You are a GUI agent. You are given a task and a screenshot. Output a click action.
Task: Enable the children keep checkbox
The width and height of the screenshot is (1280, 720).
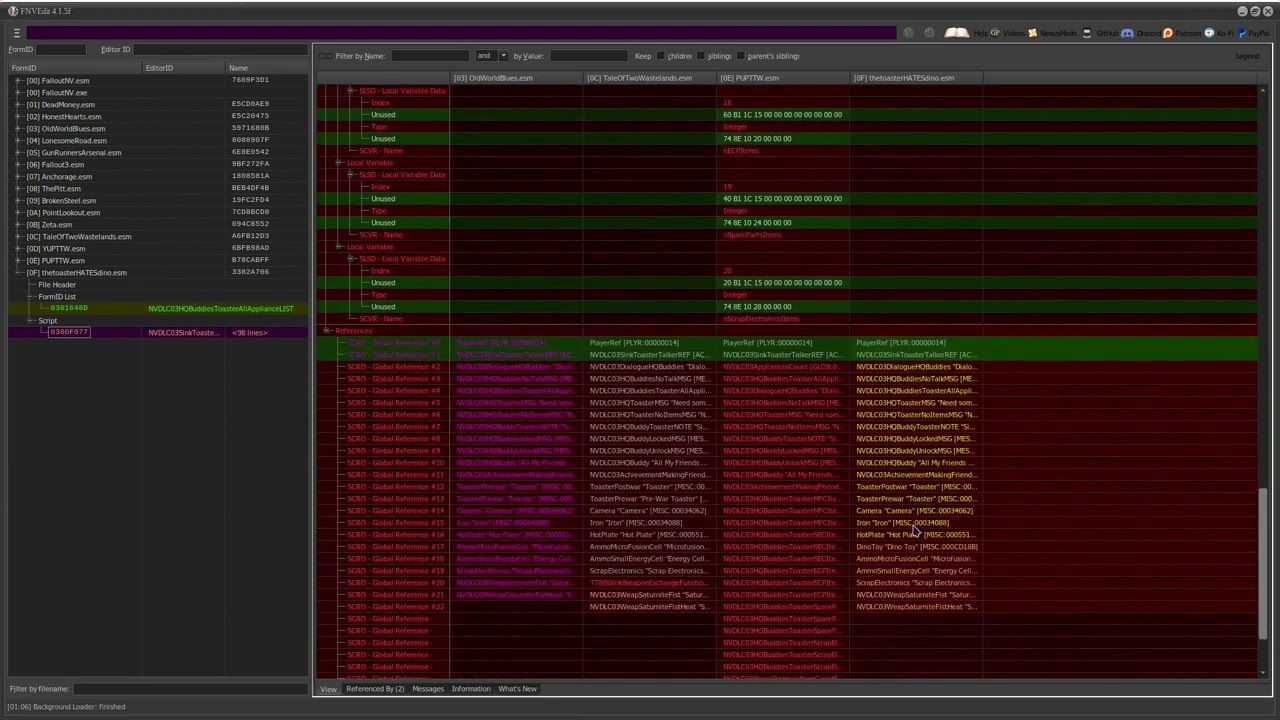click(660, 56)
